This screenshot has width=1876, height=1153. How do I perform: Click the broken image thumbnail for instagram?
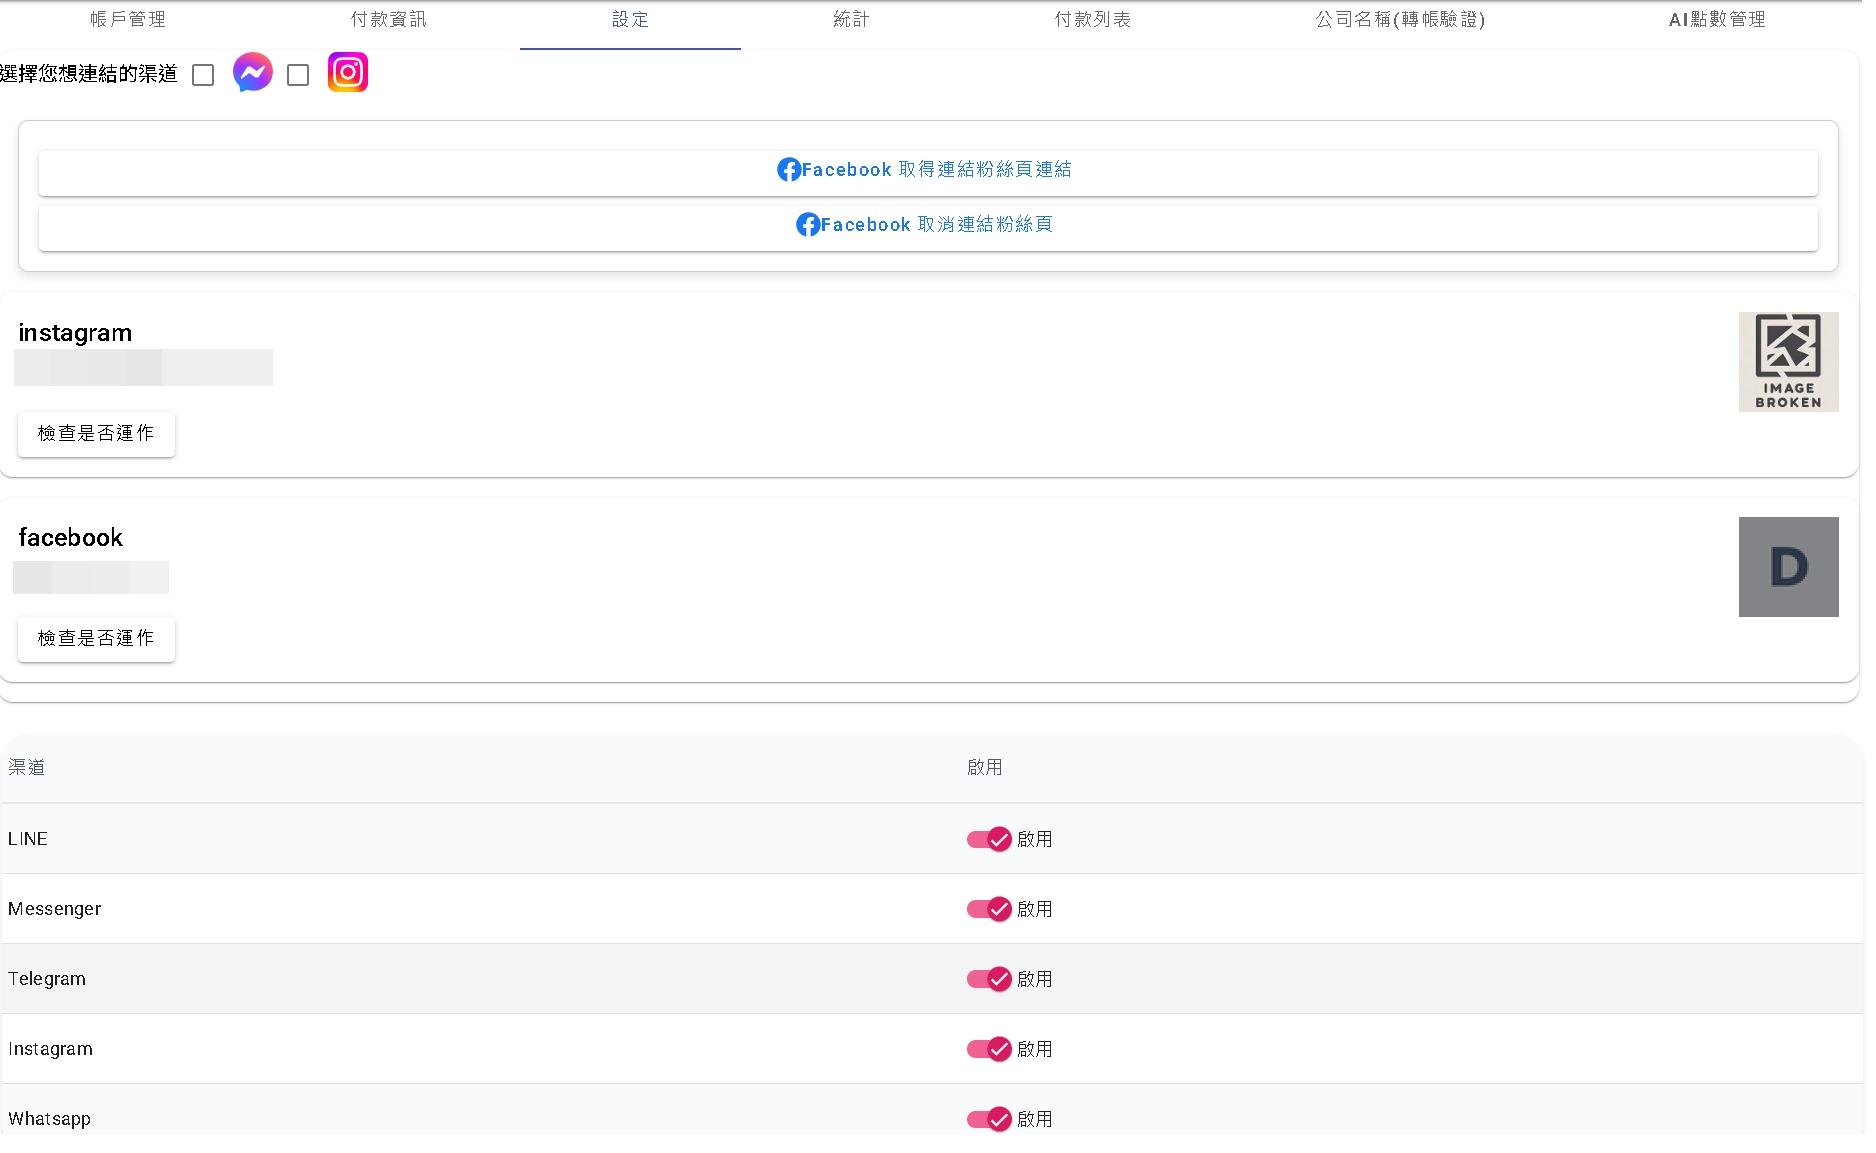(1787, 362)
